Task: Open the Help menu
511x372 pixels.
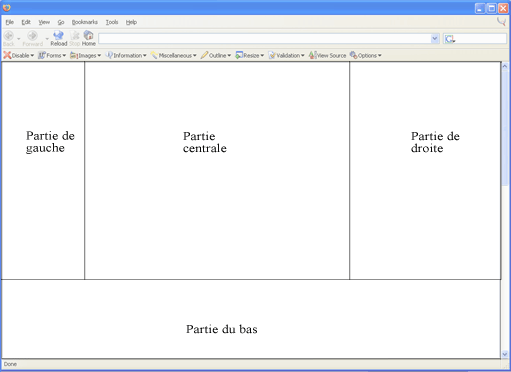Action: tap(131, 22)
